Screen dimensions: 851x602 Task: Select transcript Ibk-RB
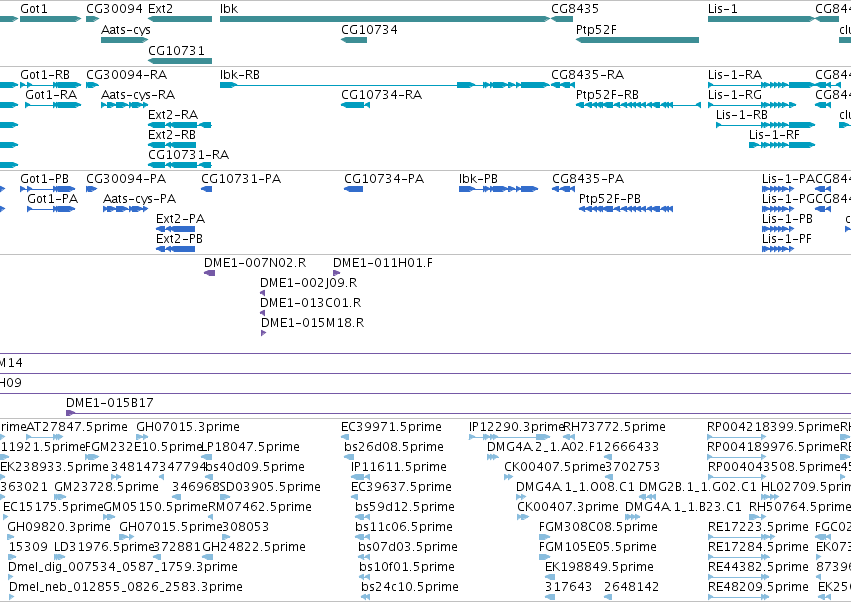[x=385, y=85]
